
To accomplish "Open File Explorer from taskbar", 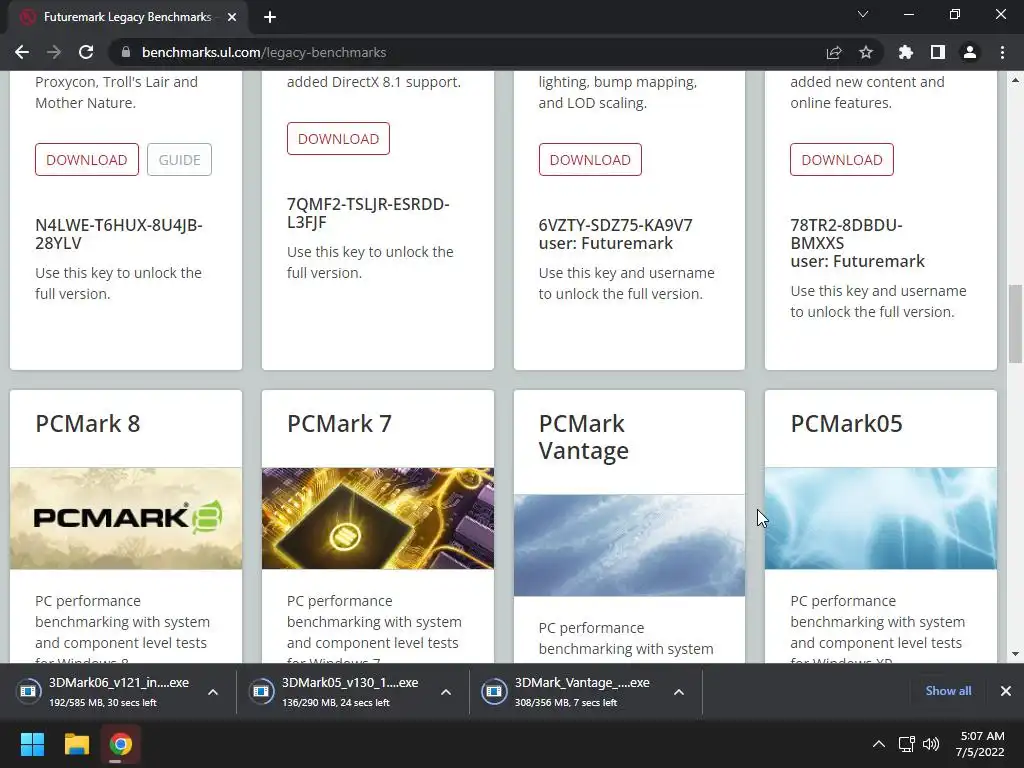I will click(x=76, y=744).
